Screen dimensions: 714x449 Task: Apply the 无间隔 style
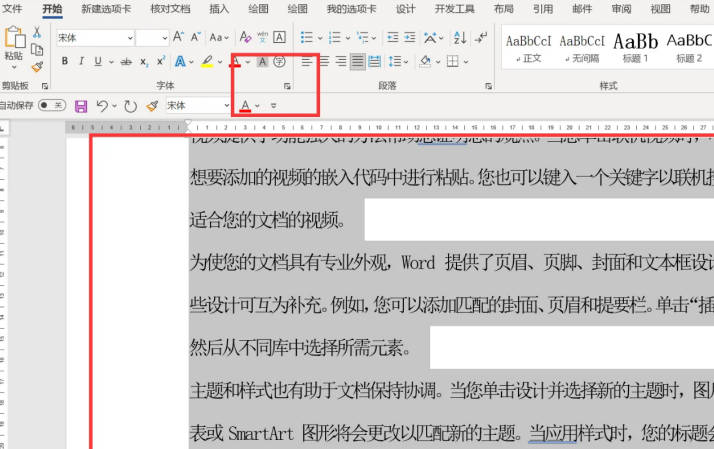coord(582,47)
